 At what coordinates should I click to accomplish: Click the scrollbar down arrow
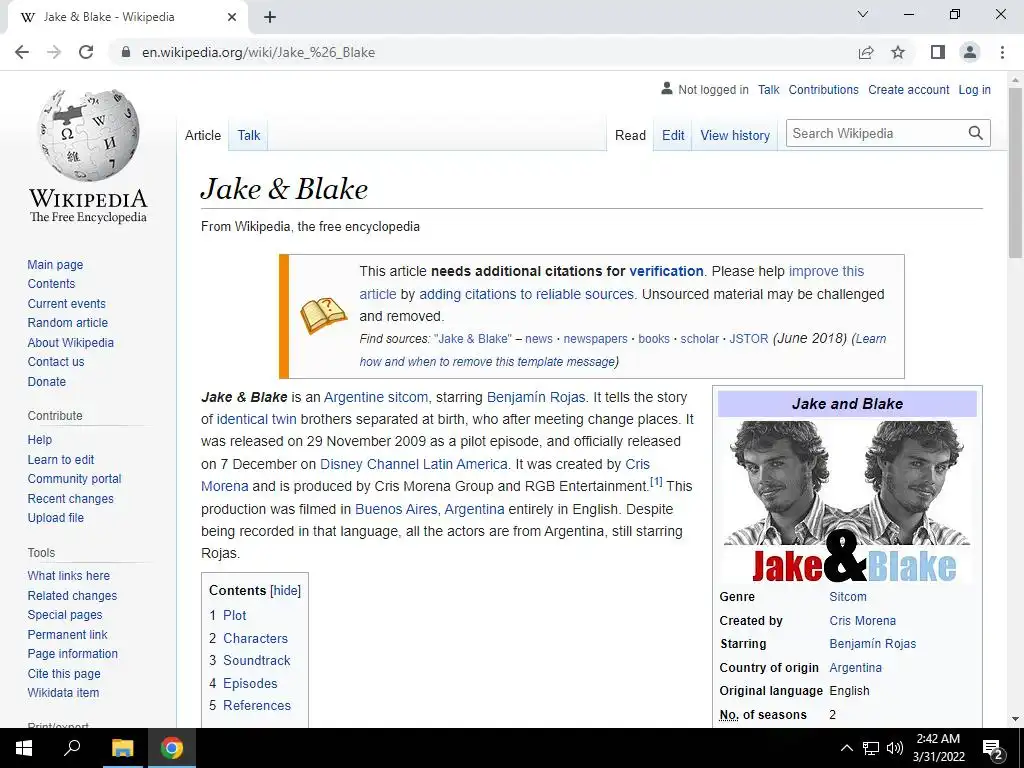(x=1015, y=719)
